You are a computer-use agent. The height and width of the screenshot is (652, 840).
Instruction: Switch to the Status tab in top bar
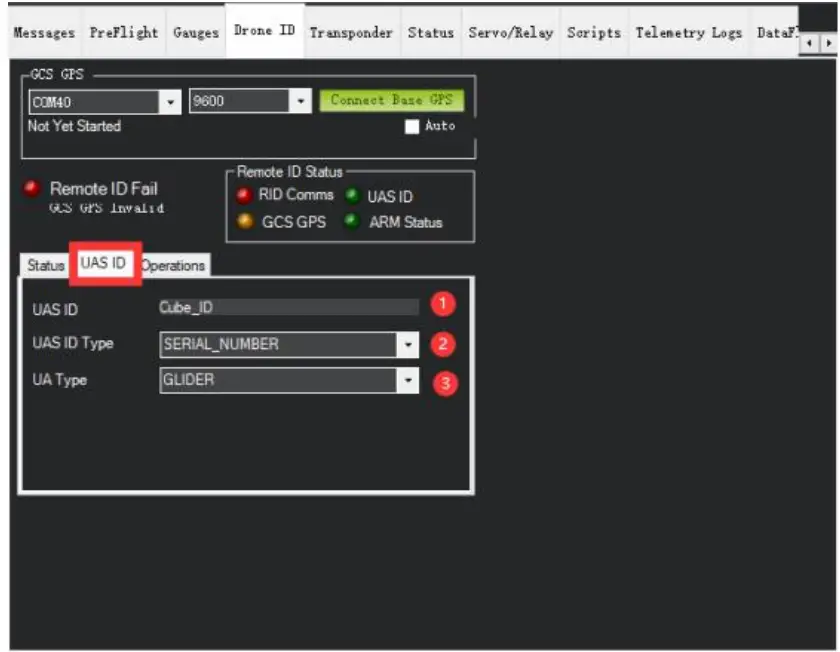tap(431, 33)
